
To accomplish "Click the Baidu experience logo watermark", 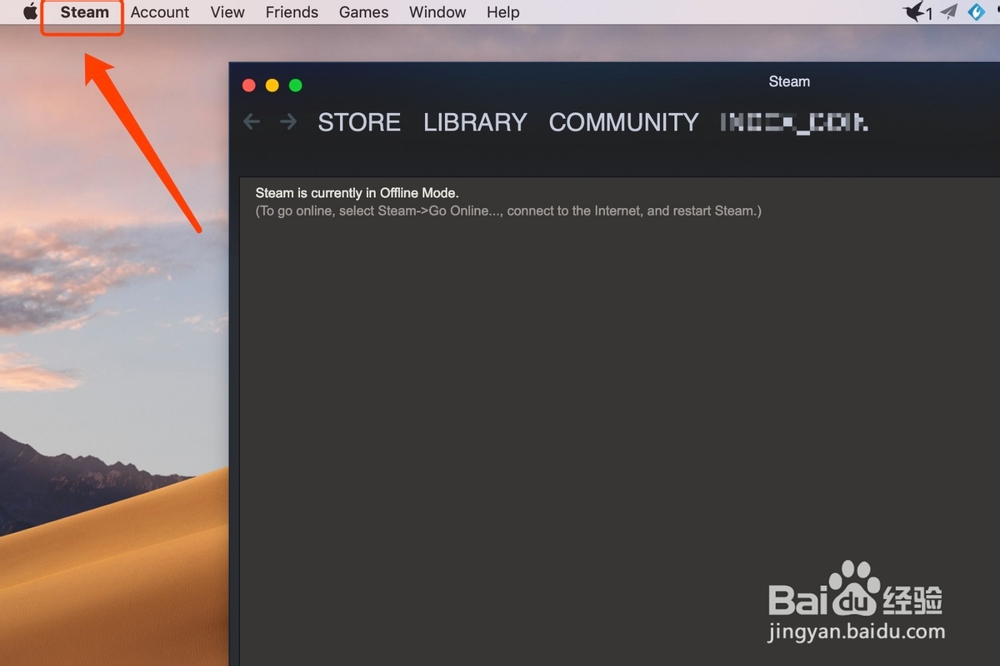I will (x=855, y=597).
